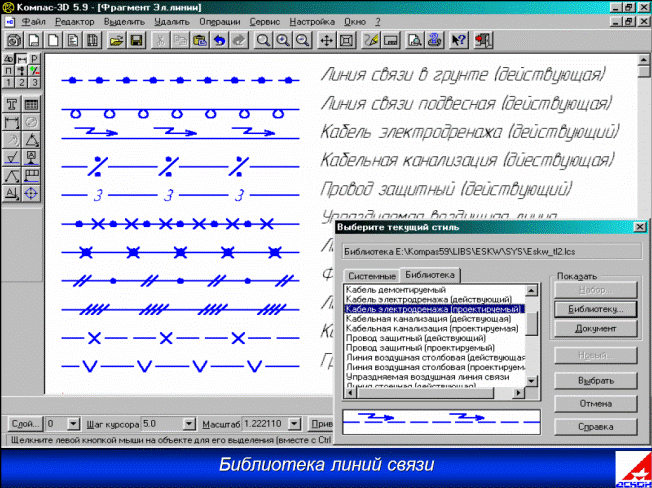The height and width of the screenshot is (488, 652).
Task: Zoom out with the minus magnifier
Action: click(303, 41)
